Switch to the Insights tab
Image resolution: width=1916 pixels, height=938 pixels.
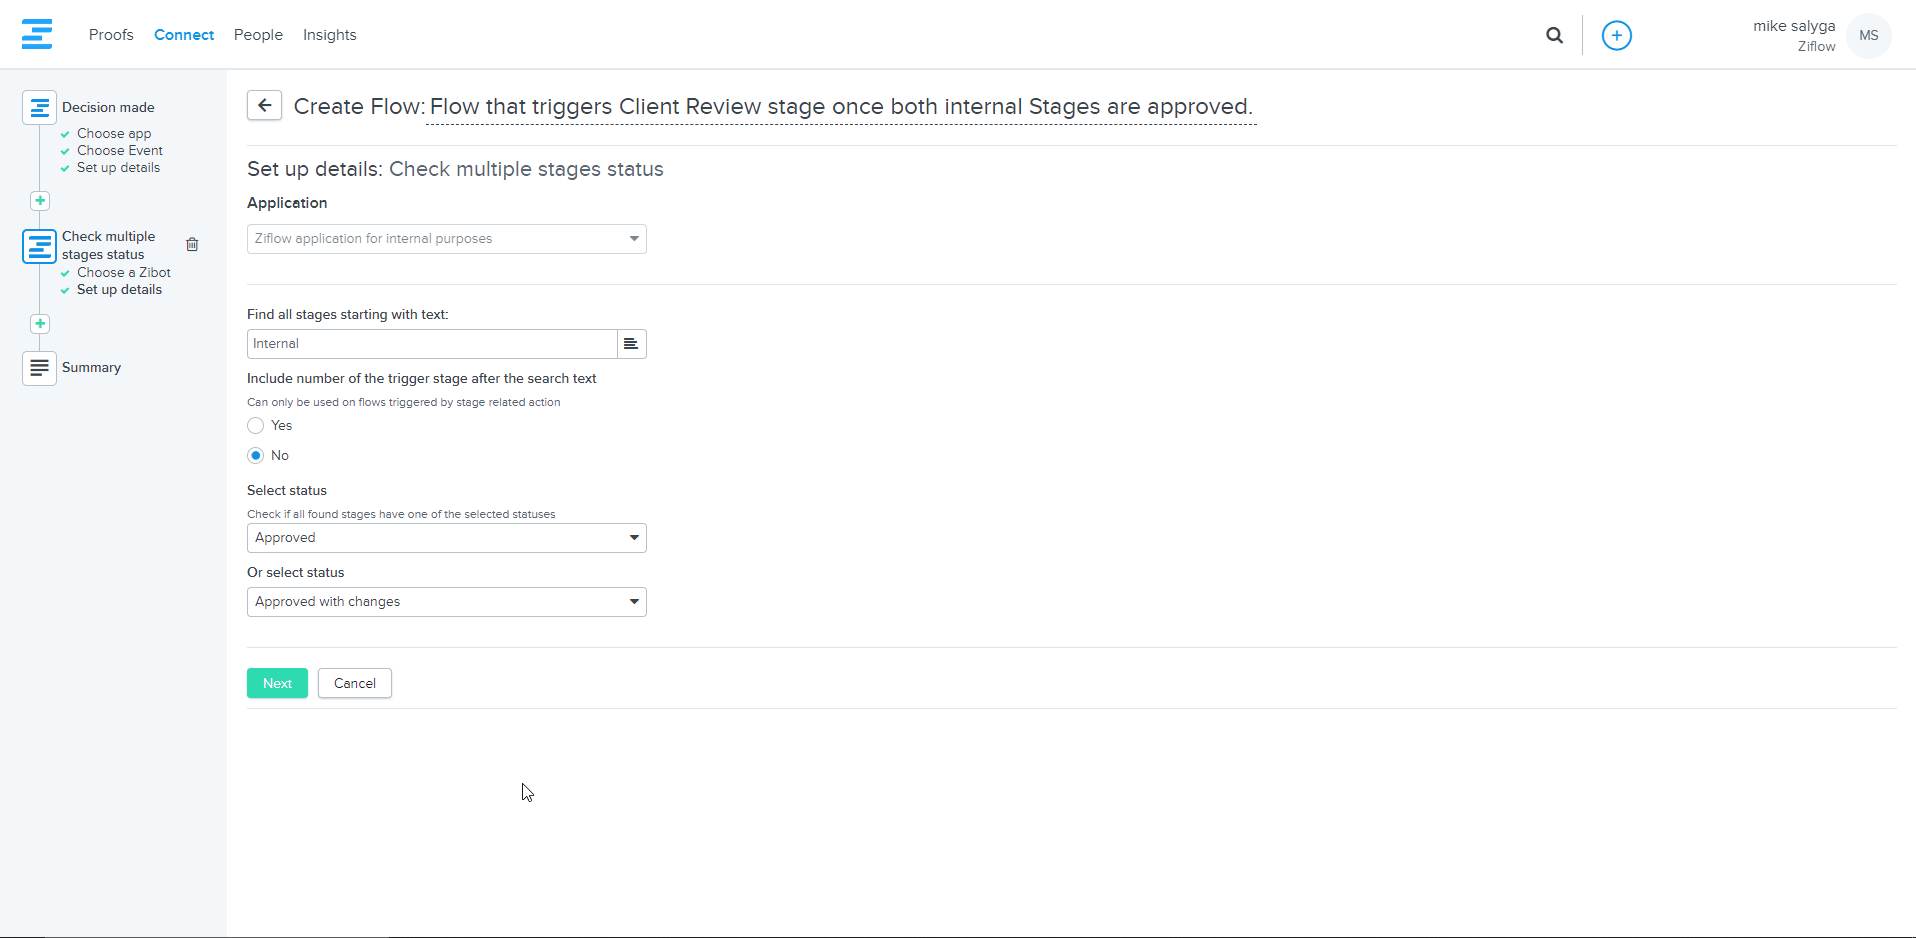click(330, 35)
